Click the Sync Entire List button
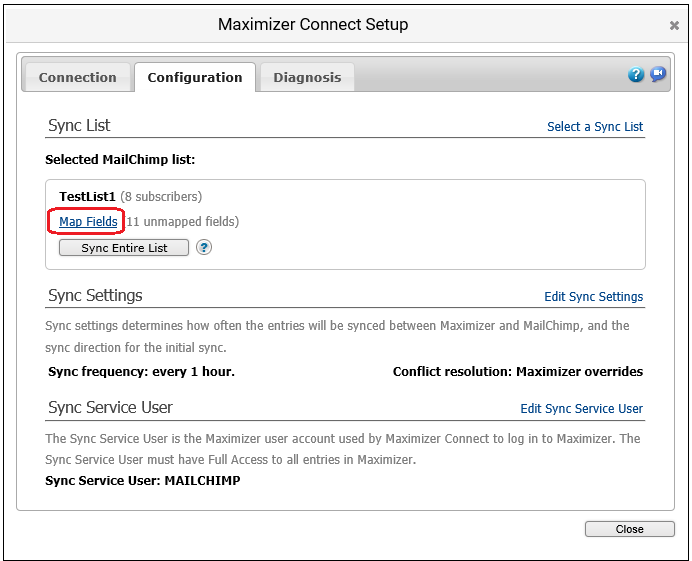692x561 pixels. 124,248
